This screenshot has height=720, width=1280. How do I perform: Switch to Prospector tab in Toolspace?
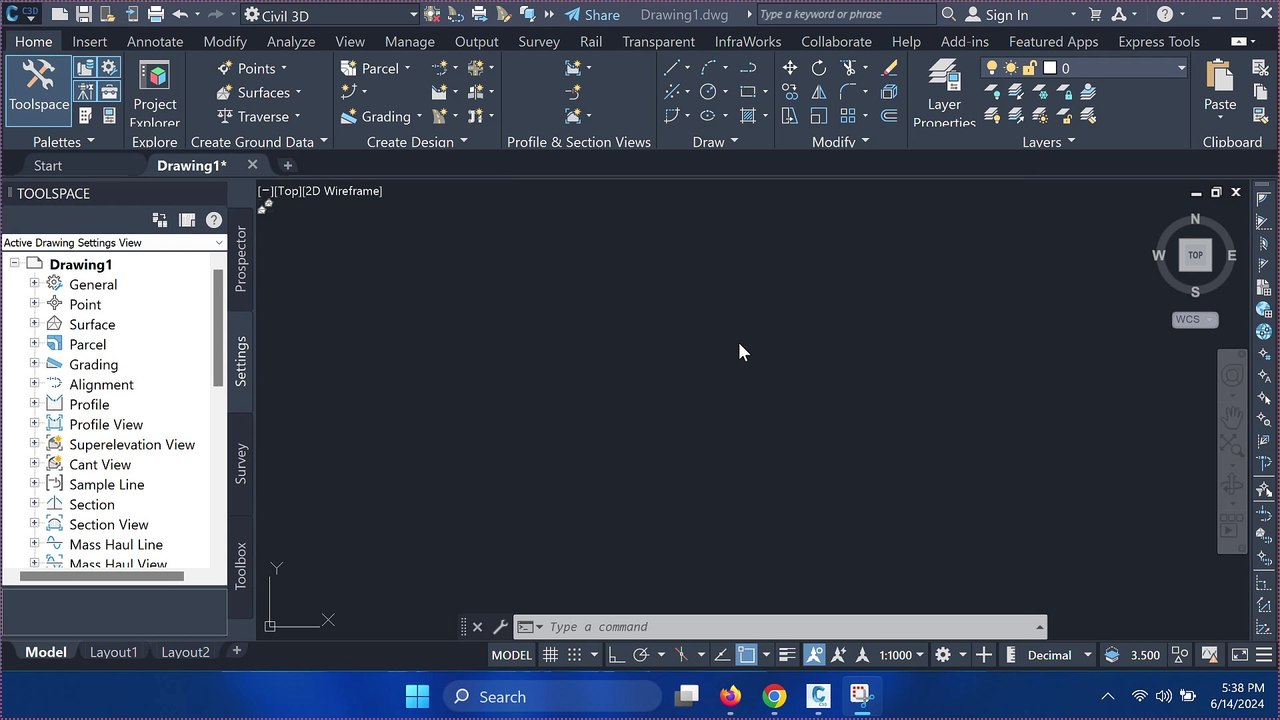pyautogui.click(x=241, y=258)
